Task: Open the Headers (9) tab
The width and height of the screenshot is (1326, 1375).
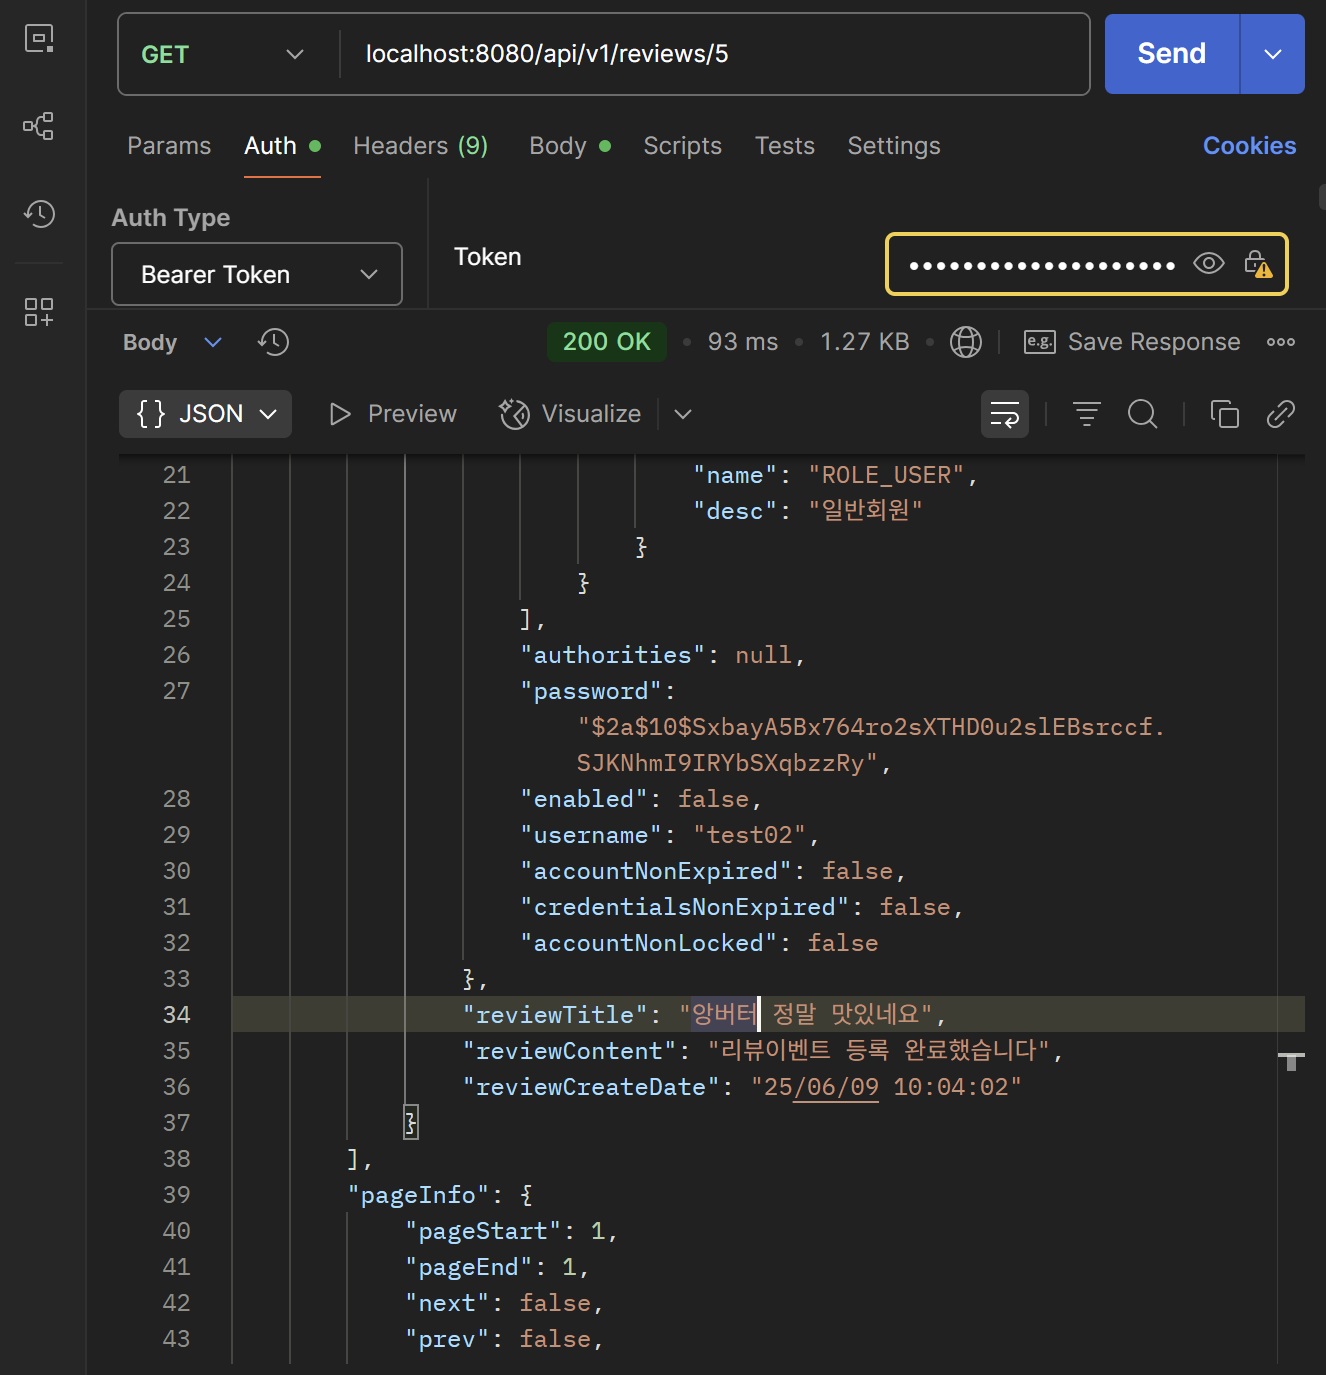Action: (x=421, y=146)
